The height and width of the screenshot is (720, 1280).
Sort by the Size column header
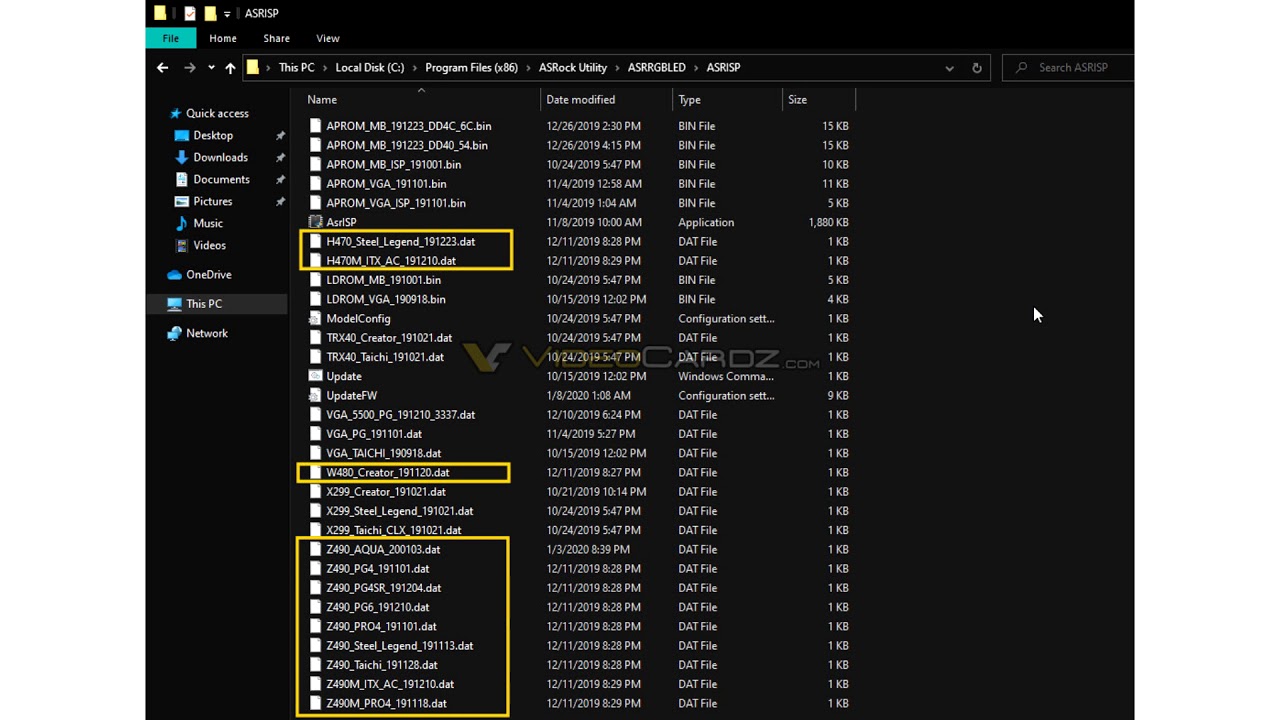(x=797, y=99)
